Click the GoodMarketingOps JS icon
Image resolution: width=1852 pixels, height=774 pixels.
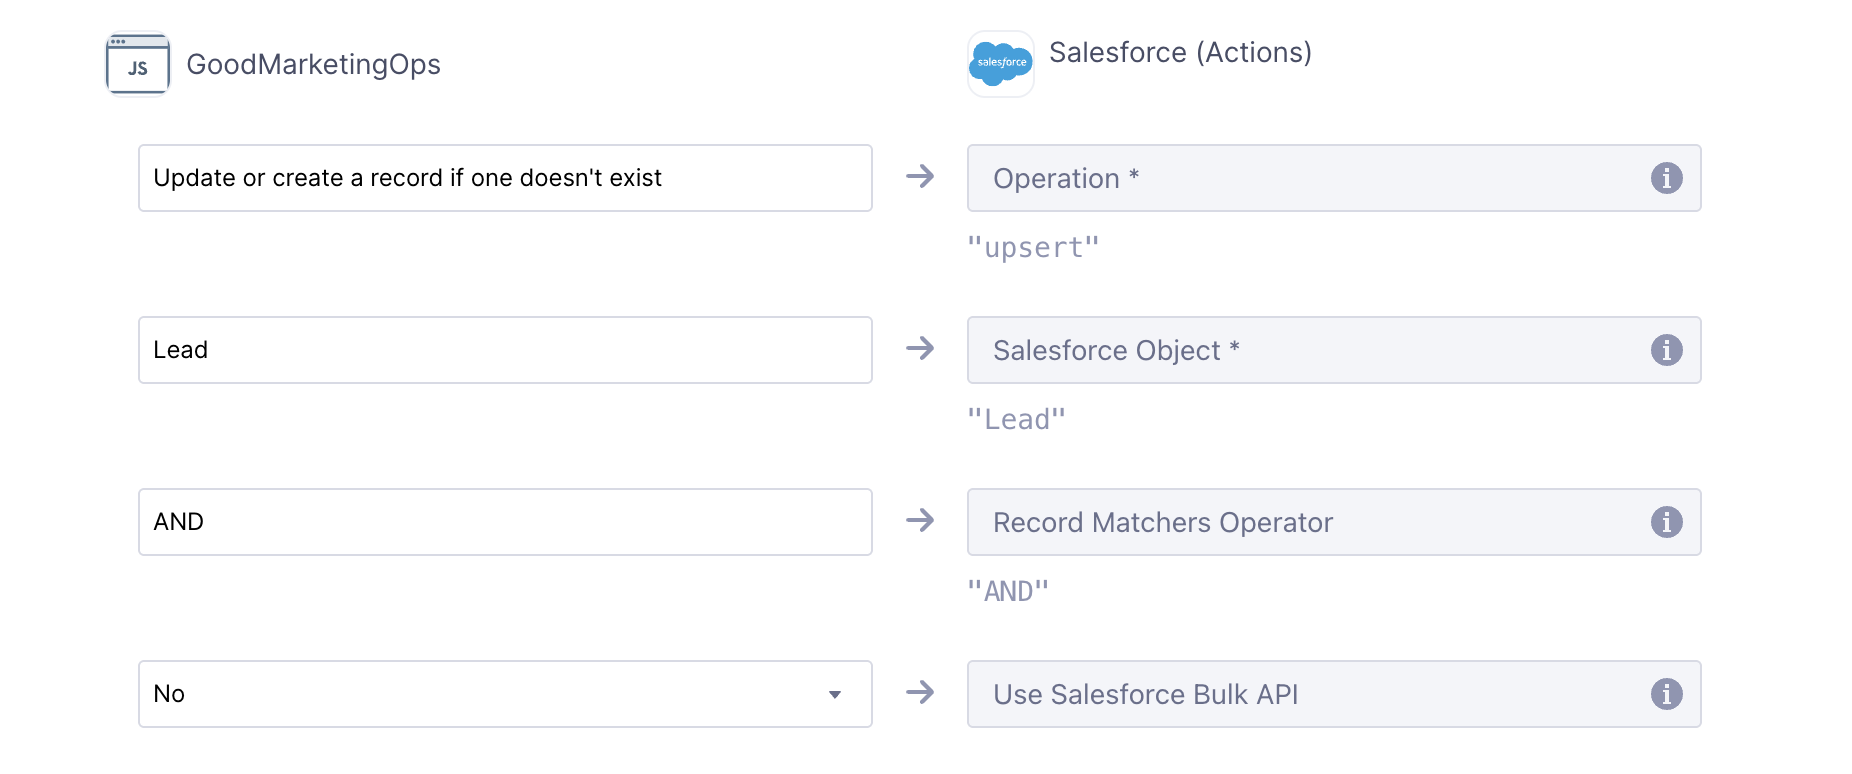(138, 64)
